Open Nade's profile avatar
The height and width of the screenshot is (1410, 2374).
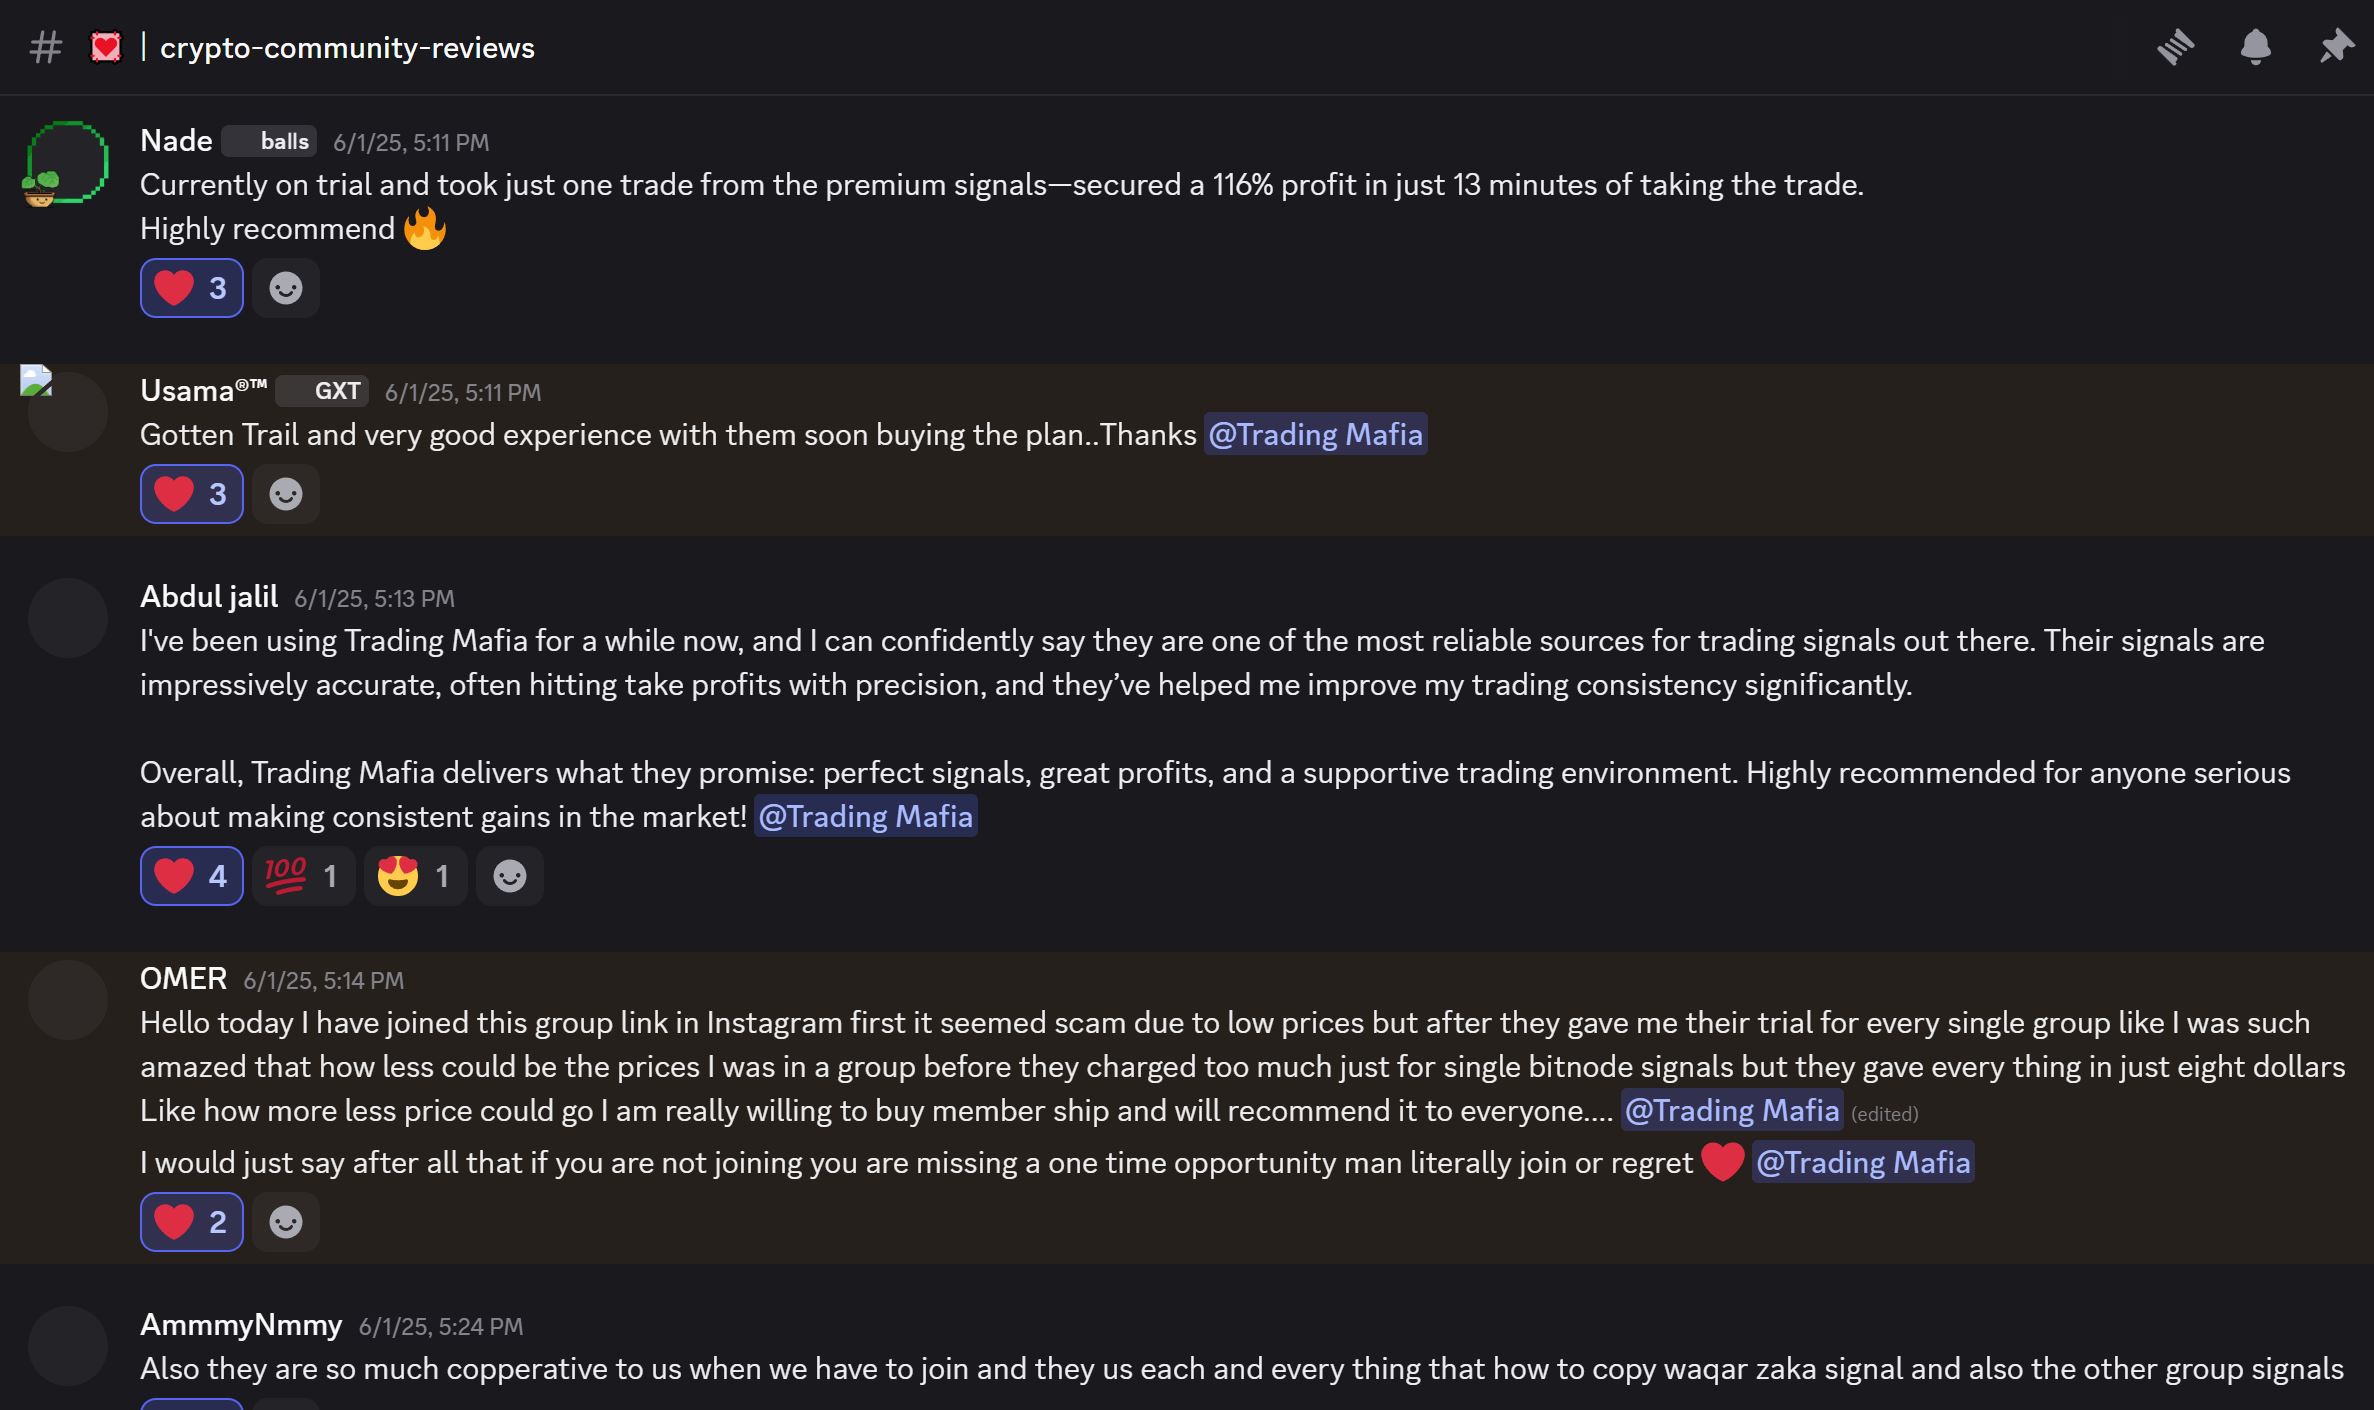[x=67, y=162]
